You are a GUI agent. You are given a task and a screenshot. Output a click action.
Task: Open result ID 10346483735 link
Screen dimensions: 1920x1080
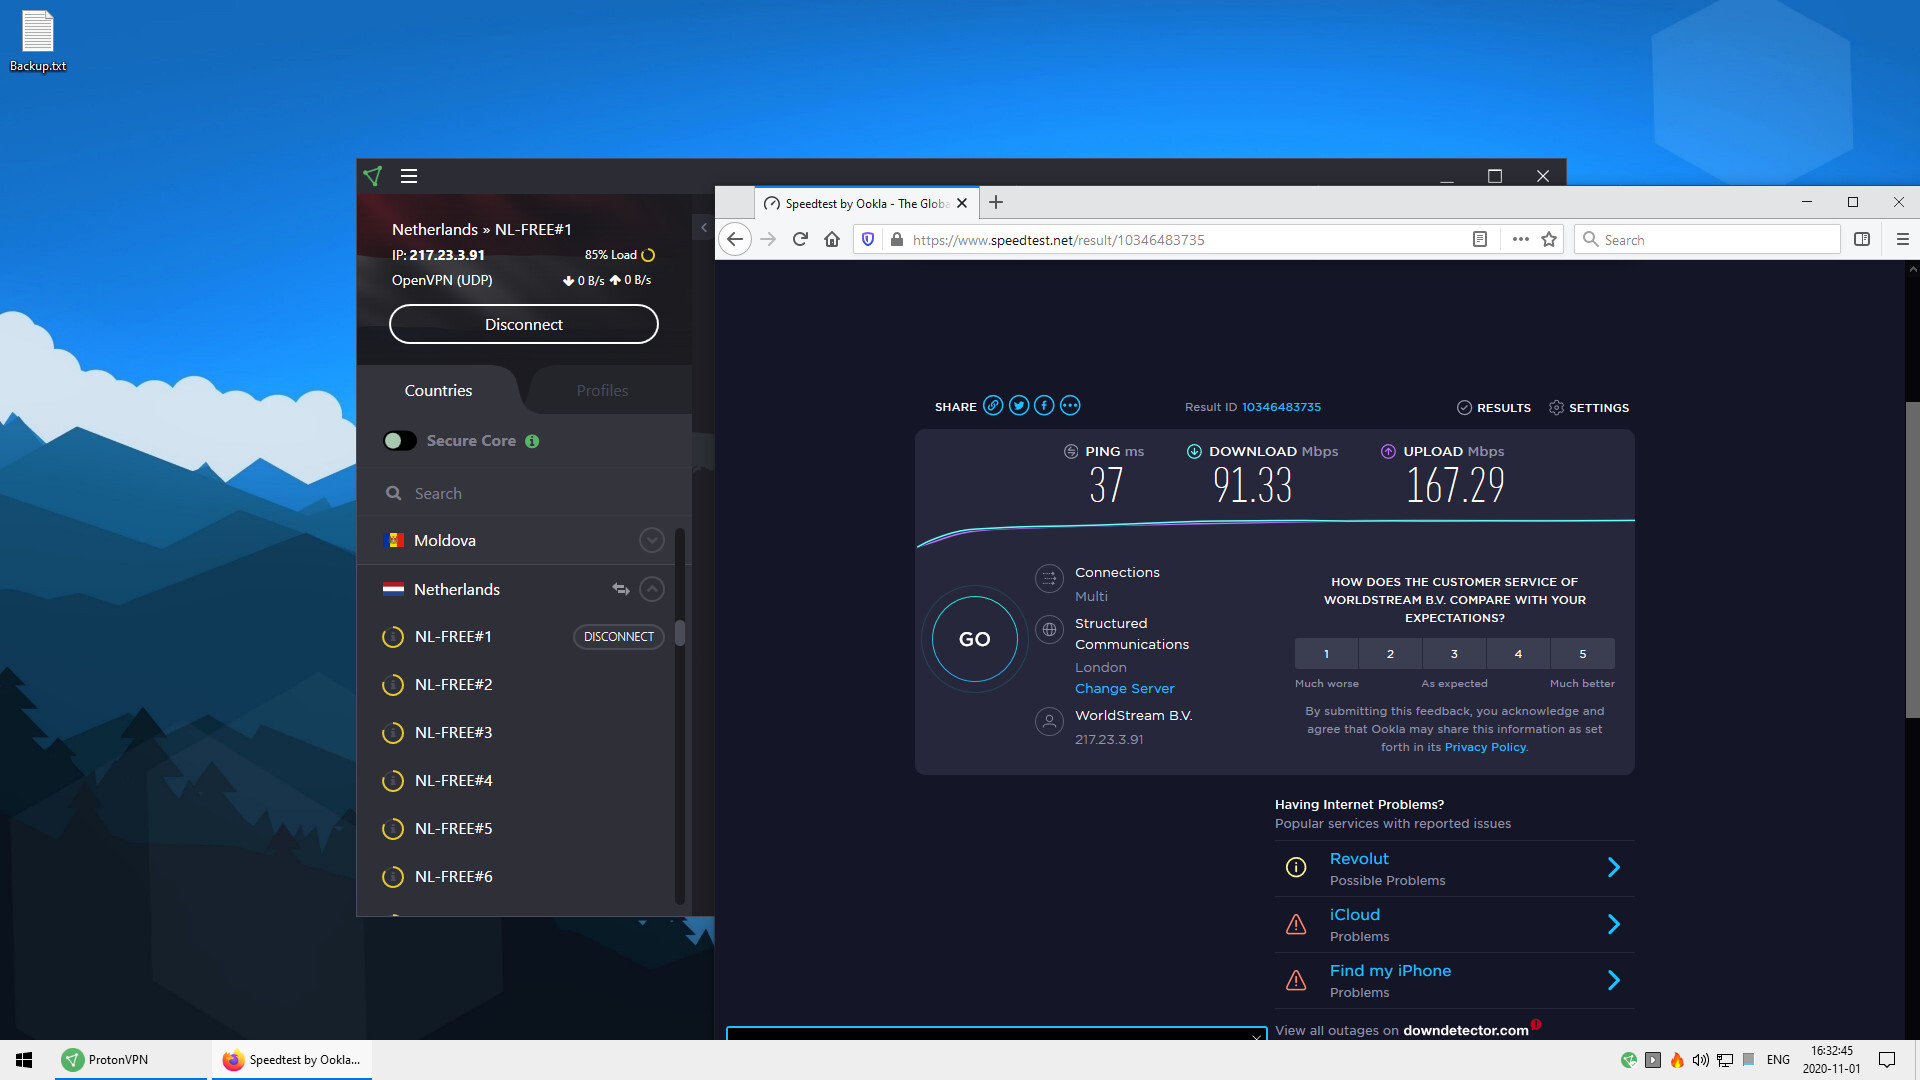tap(1281, 407)
